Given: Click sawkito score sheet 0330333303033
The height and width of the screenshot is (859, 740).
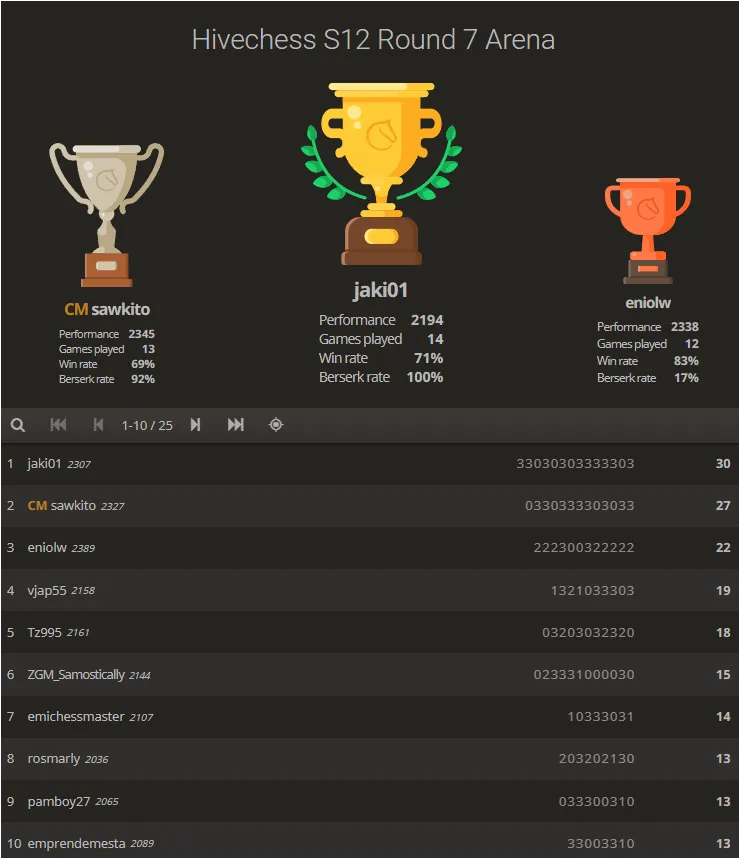Looking at the screenshot, I should [x=580, y=506].
